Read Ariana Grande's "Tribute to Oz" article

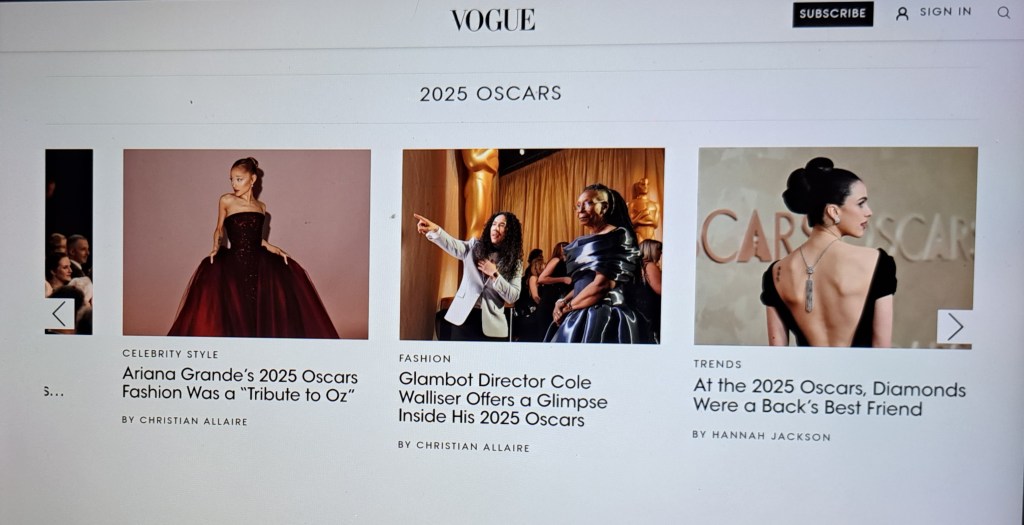pyautogui.click(x=240, y=385)
